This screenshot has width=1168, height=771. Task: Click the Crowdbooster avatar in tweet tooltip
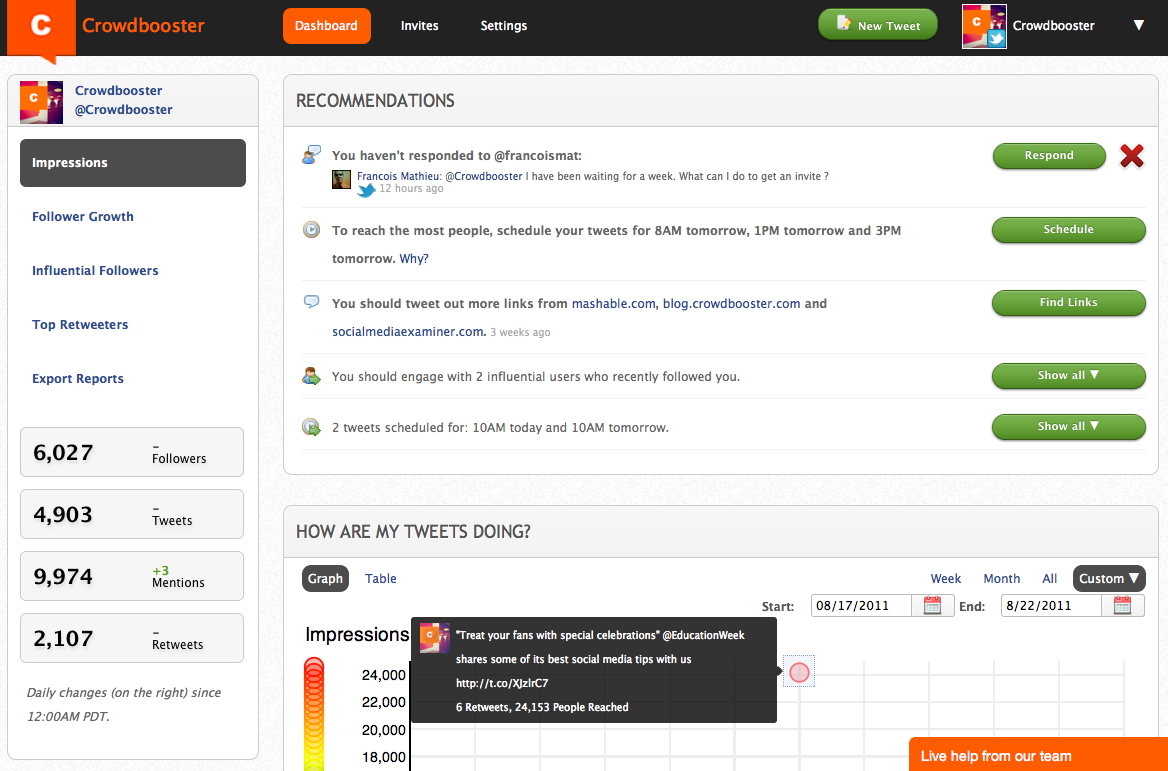coord(434,638)
